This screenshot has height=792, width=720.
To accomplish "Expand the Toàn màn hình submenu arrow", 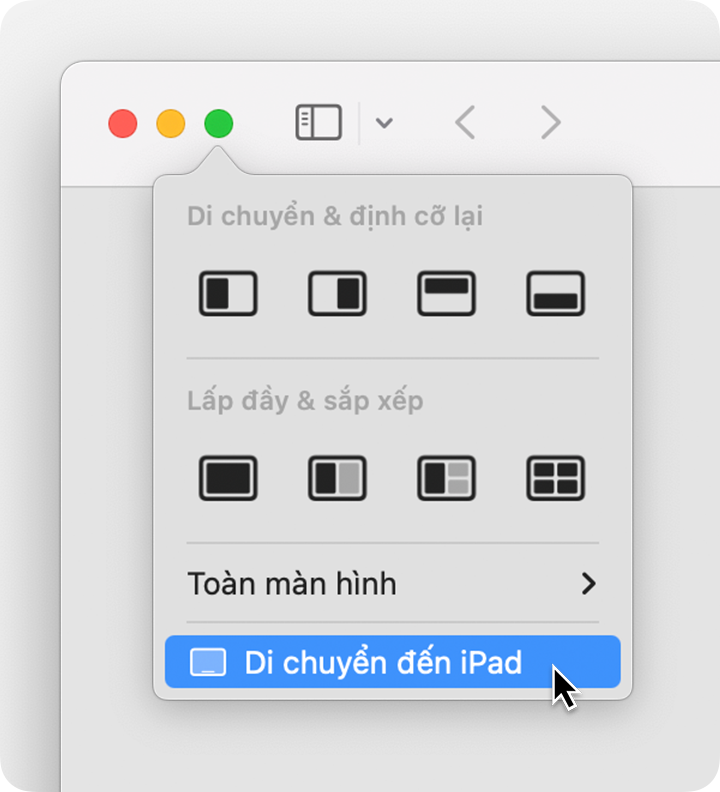I will 588,584.
